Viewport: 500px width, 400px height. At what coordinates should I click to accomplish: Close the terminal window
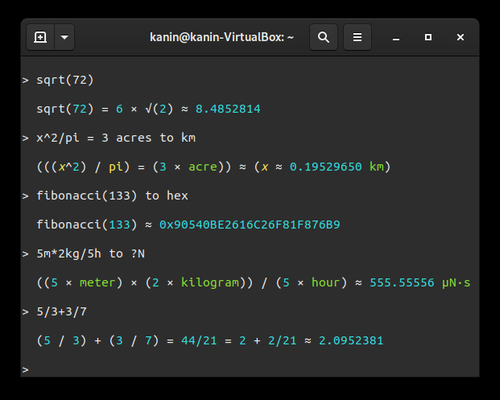click(460, 37)
